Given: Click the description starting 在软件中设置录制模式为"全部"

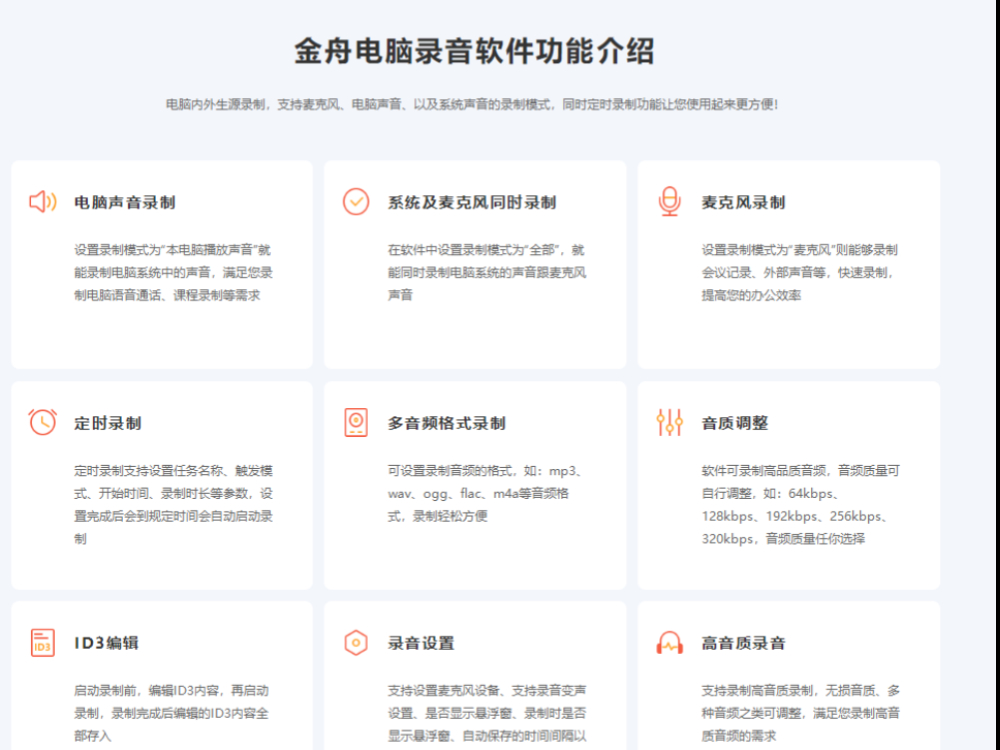Looking at the screenshot, I should pos(487,272).
